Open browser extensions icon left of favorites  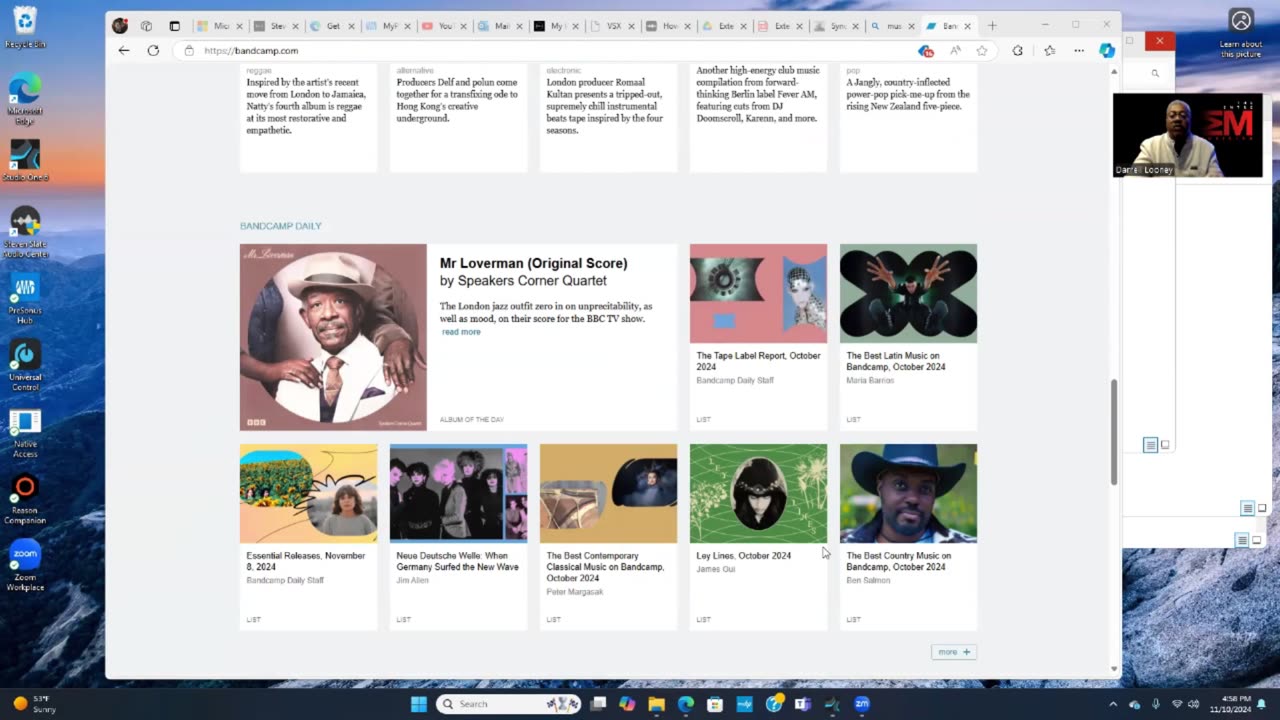[1017, 50]
